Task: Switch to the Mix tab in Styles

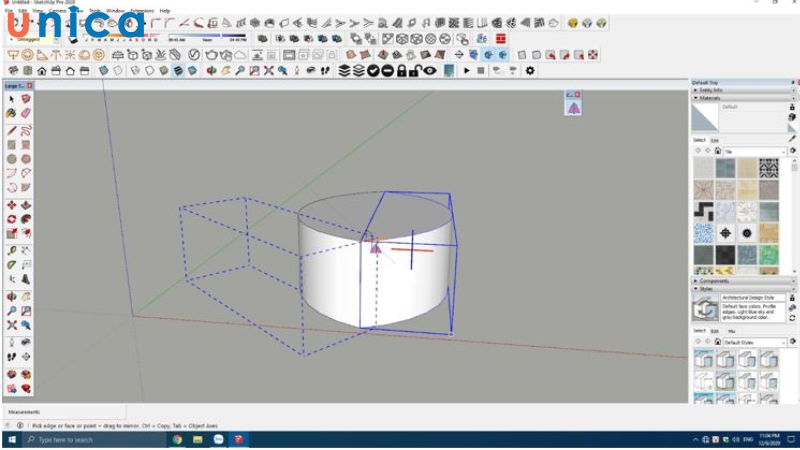Action: (x=731, y=330)
